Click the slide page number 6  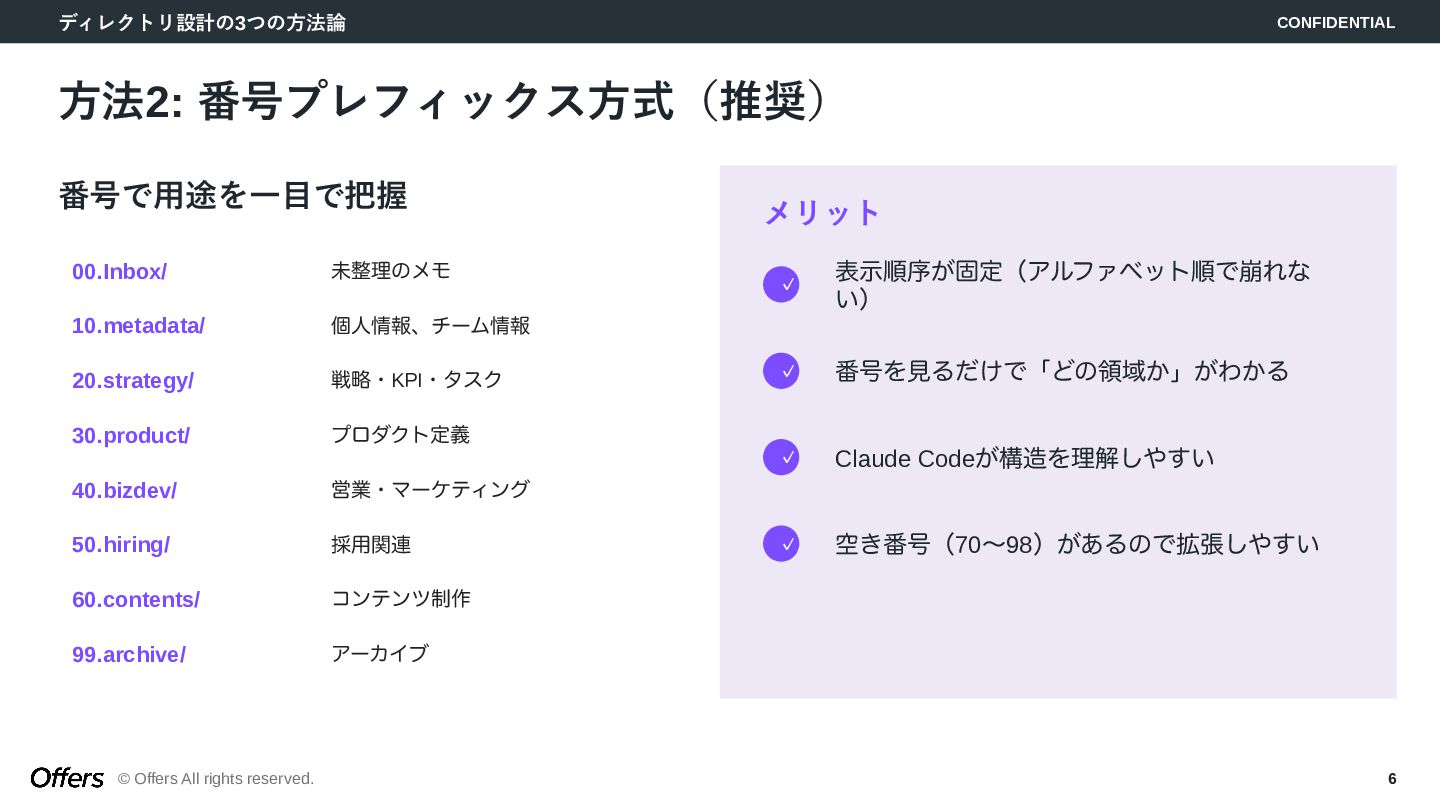pyautogui.click(x=1392, y=779)
